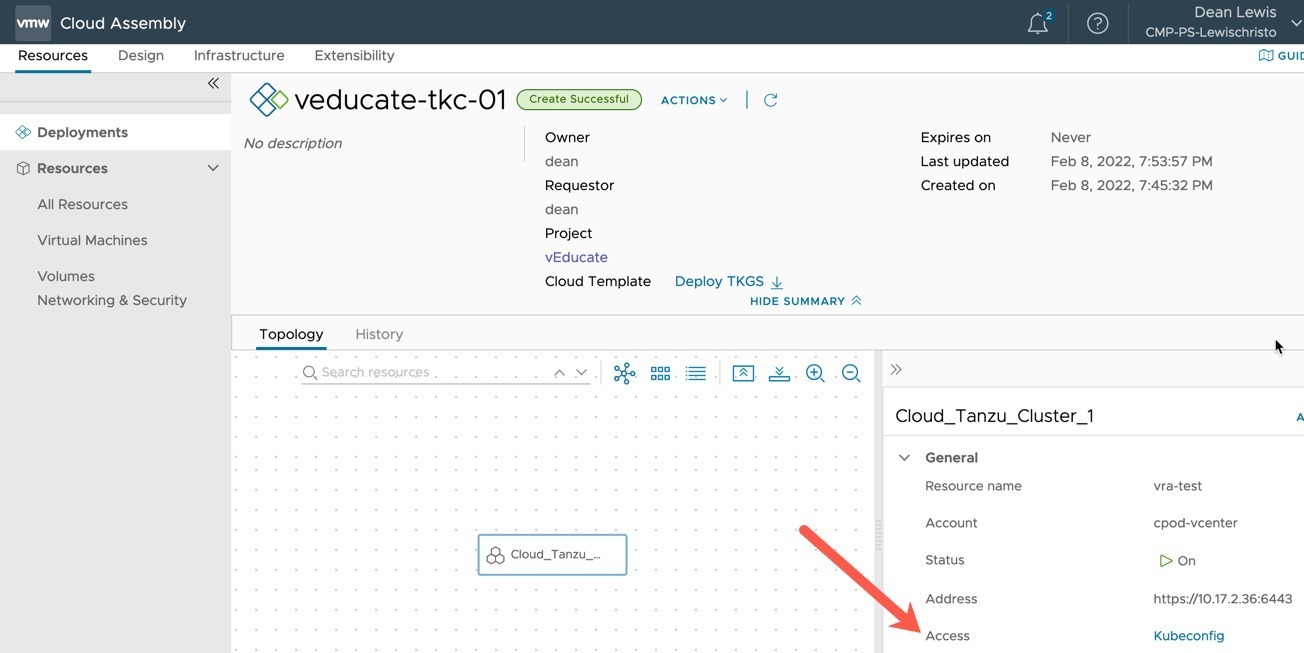Open Volumes in the sidebar
This screenshot has width=1304, height=653.
click(66, 276)
